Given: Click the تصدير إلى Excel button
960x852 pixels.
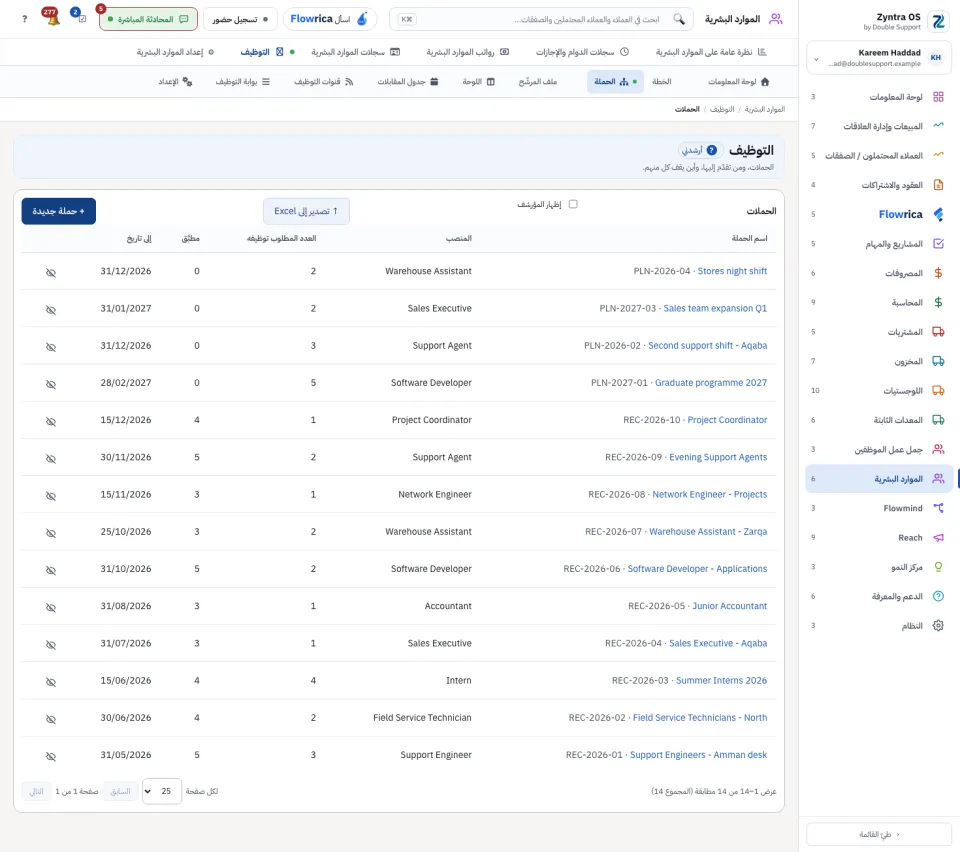Looking at the screenshot, I should click(306, 211).
